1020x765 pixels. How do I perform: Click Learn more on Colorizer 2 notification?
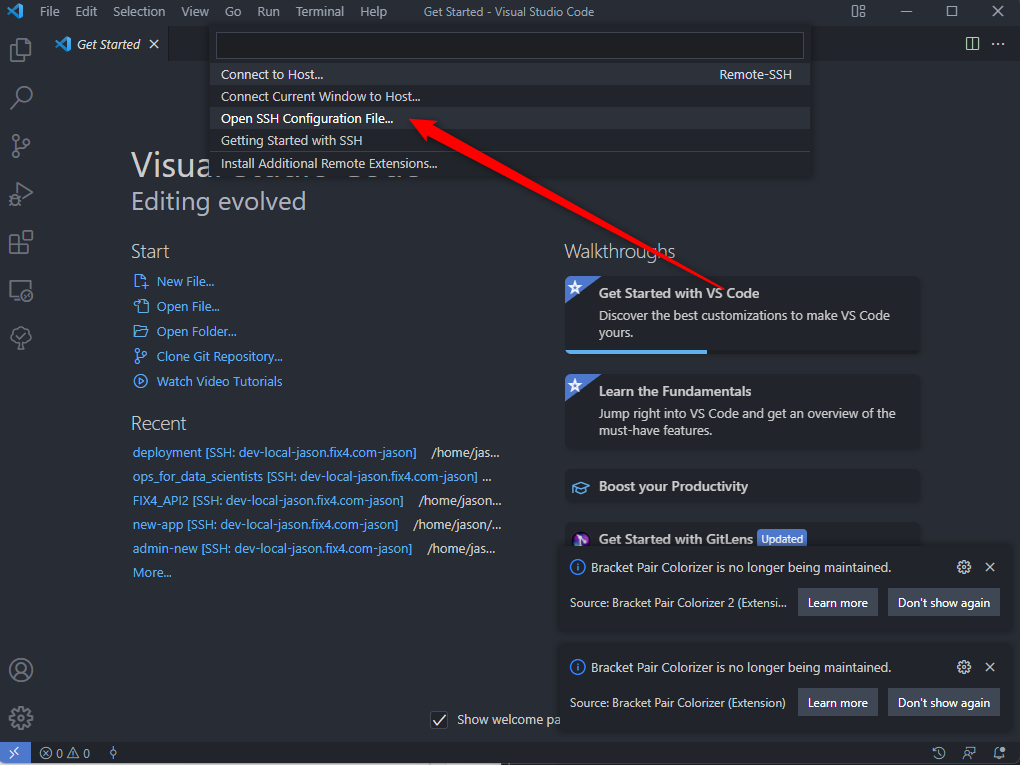[838, 602]
